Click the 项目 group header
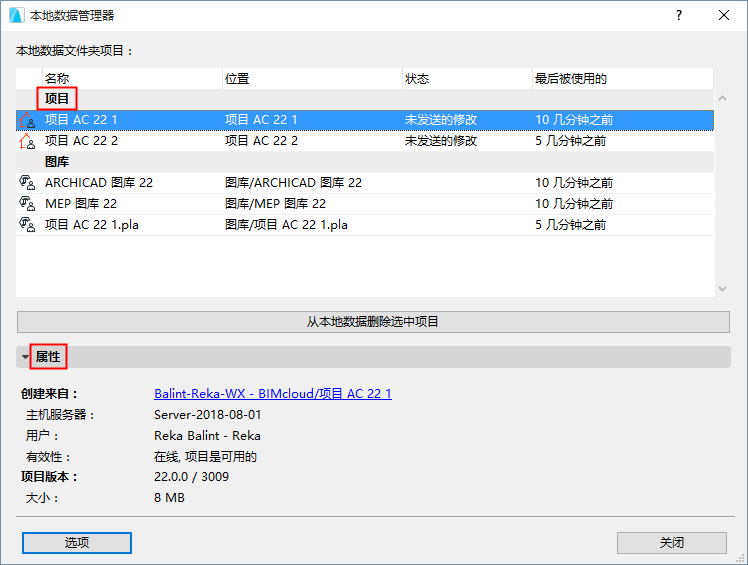748x565 pixels. 57,99
